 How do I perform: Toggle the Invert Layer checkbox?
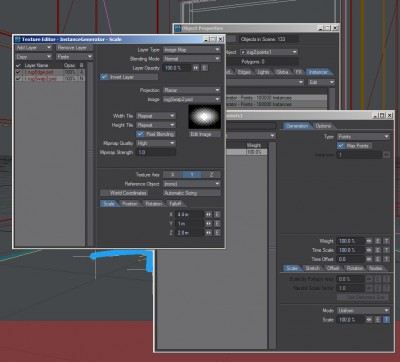coord(104,77)
